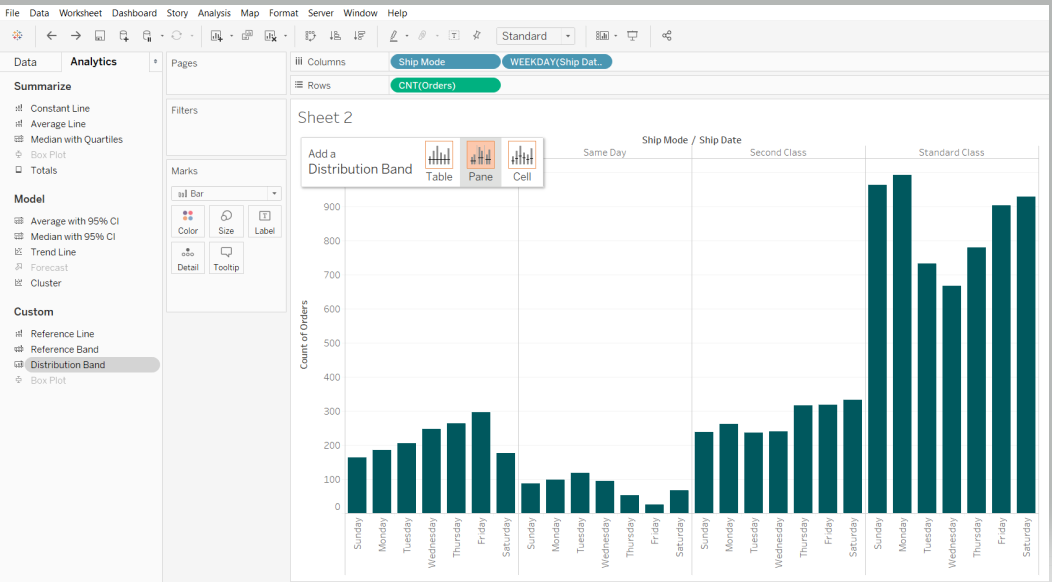Open the Analysis menu
This screenshot has width=1052, height=582.
[214, 13]
